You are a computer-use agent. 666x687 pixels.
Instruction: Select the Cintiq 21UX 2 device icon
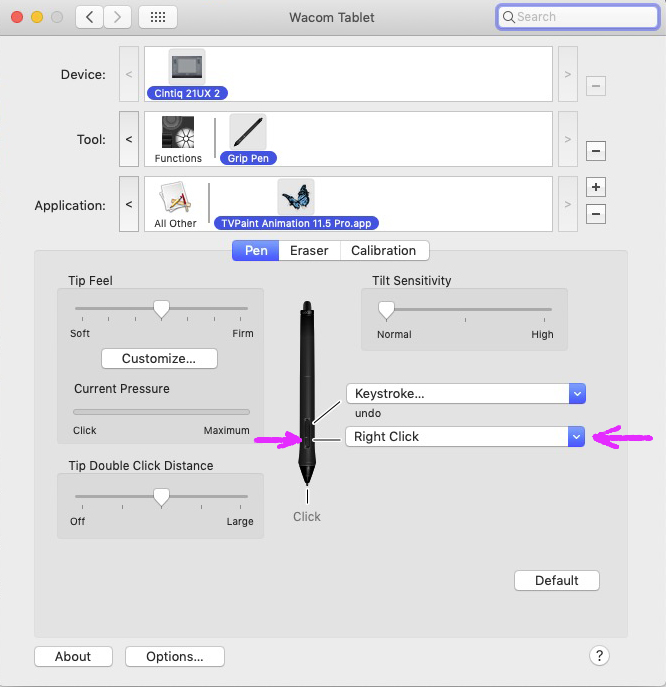187,67
